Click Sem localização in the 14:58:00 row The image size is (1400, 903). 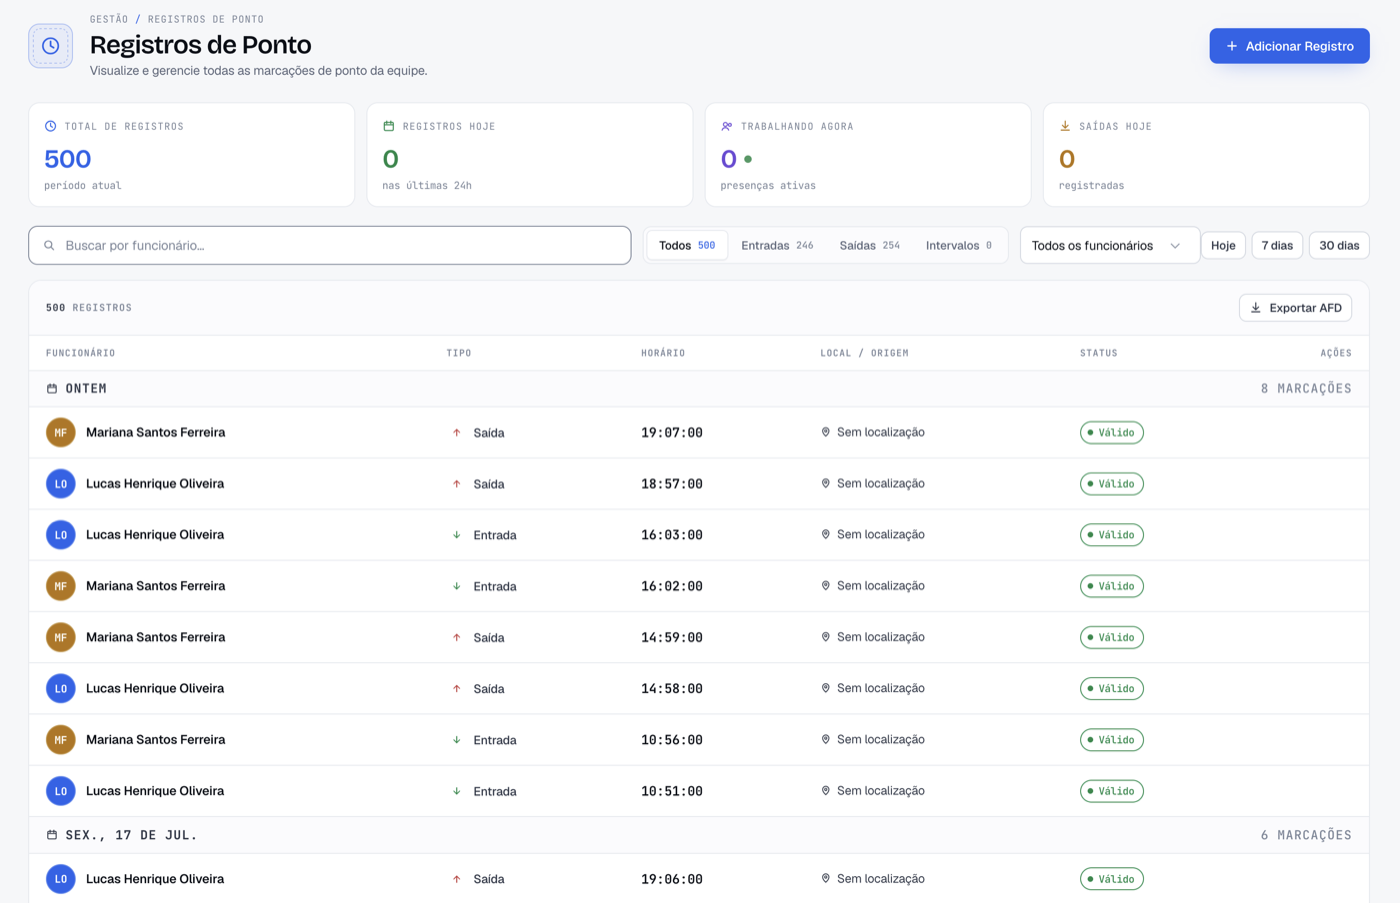881,688
